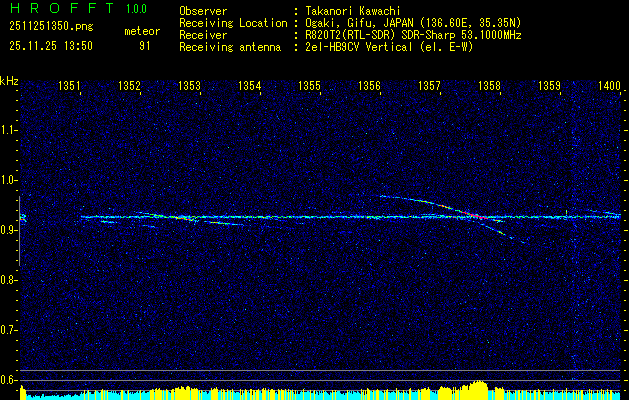Click the 1353 time marker
The width and height of the screenshot is (629, 400).
click(x=189, y=85)
